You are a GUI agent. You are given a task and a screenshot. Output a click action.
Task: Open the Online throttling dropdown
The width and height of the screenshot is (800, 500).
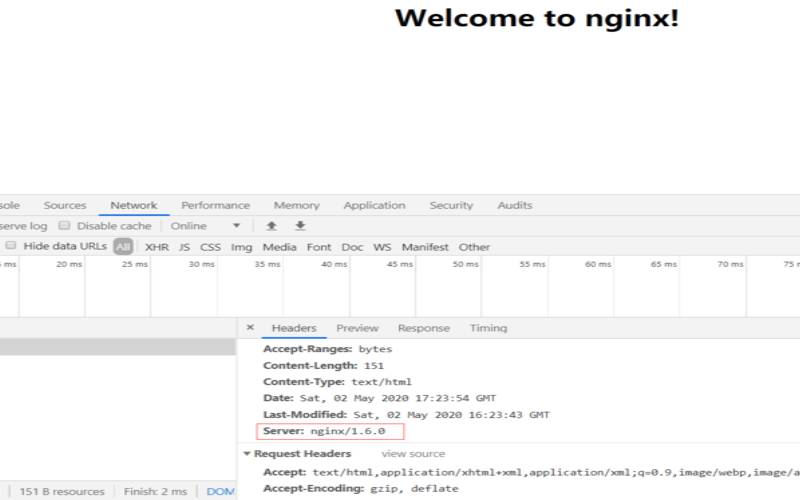point(205,226)
